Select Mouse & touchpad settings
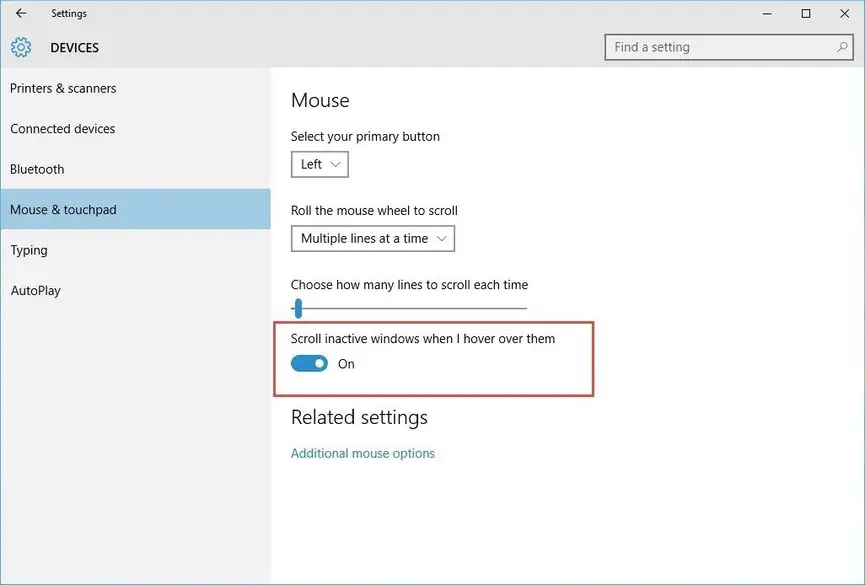The image size is (865, 585). [x=63, y=209]
